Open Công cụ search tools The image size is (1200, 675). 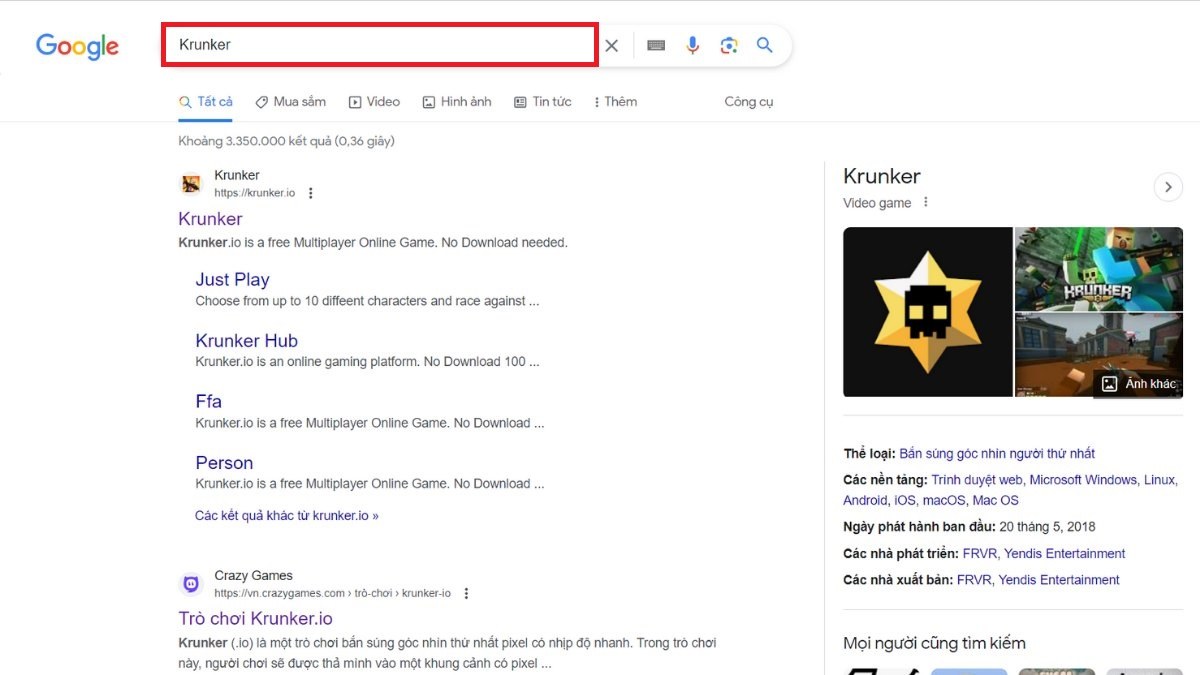[749, 102]
